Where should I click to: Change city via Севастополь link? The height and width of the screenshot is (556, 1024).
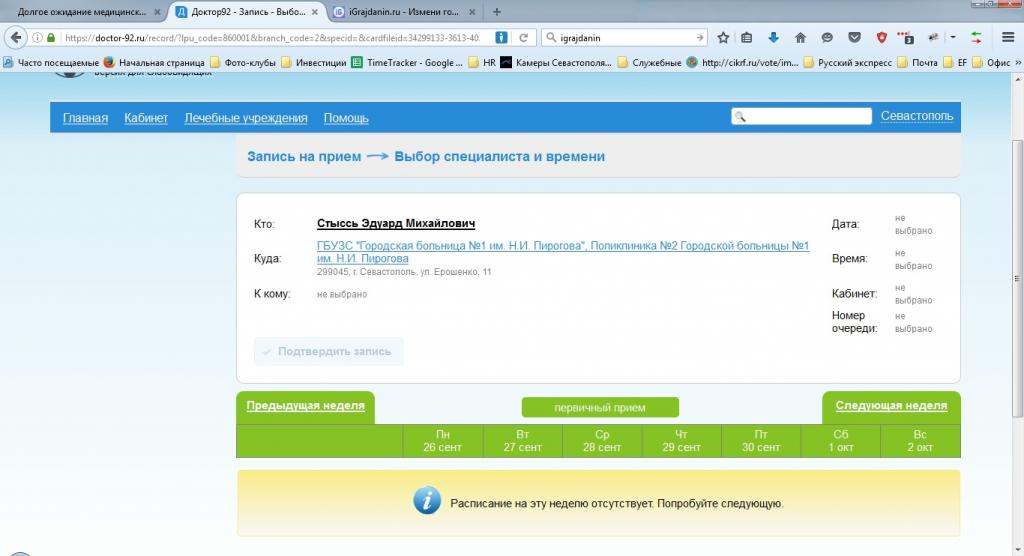pyautogui.click(x=917, y=116)
